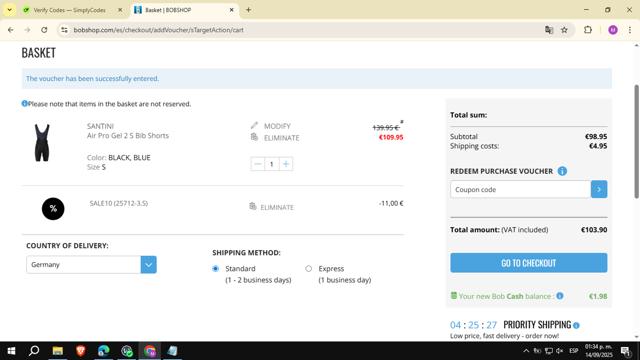Screen dimensions: 640x360
Task: Open the taskbar clock and date
Action: [598, 351]
